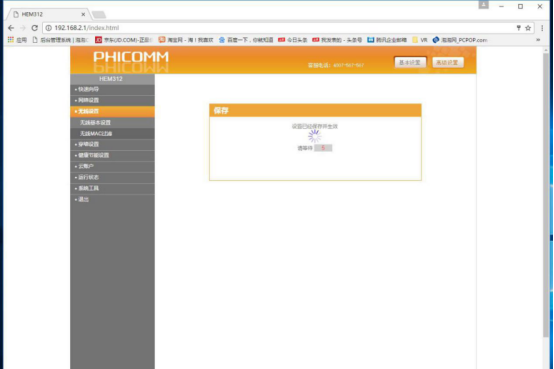
Task: Bookmark this page with the star icon
Action: coord(528,28)
